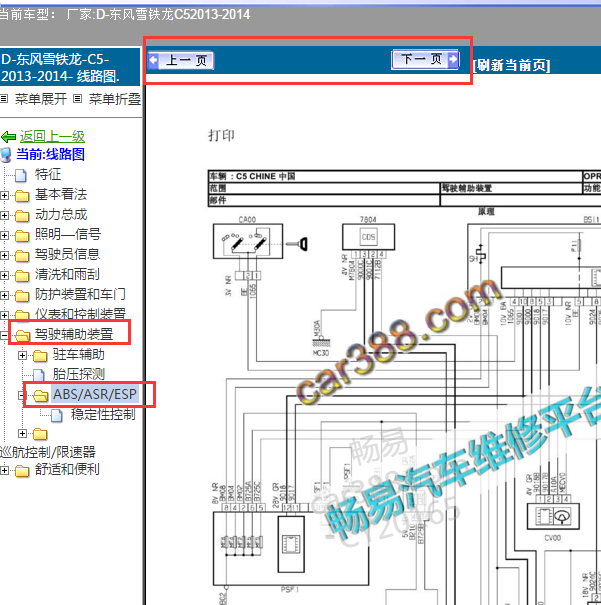Return to upper level 返回上一级

(x=52, y=136)
